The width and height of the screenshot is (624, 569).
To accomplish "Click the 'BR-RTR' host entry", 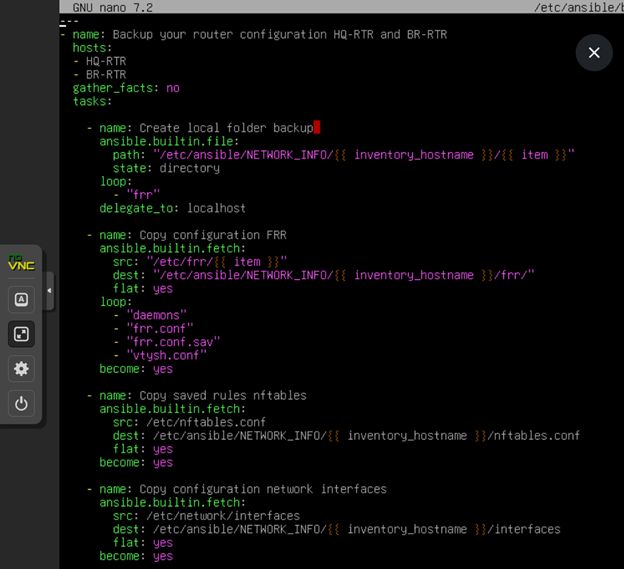I will [106, 74].
